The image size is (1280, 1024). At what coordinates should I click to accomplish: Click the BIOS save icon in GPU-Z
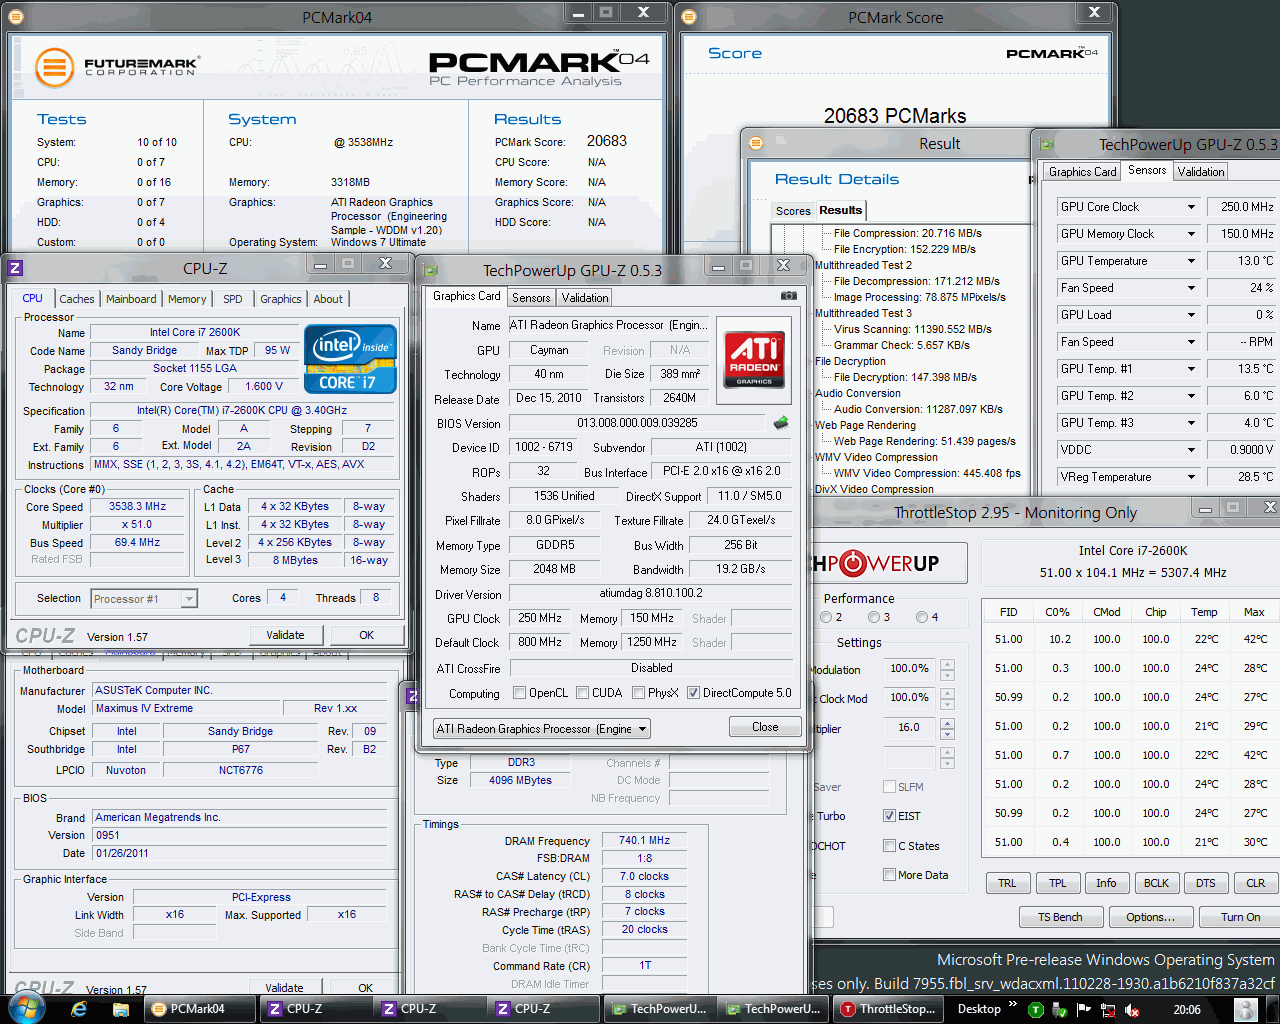[x=781, y=423]
